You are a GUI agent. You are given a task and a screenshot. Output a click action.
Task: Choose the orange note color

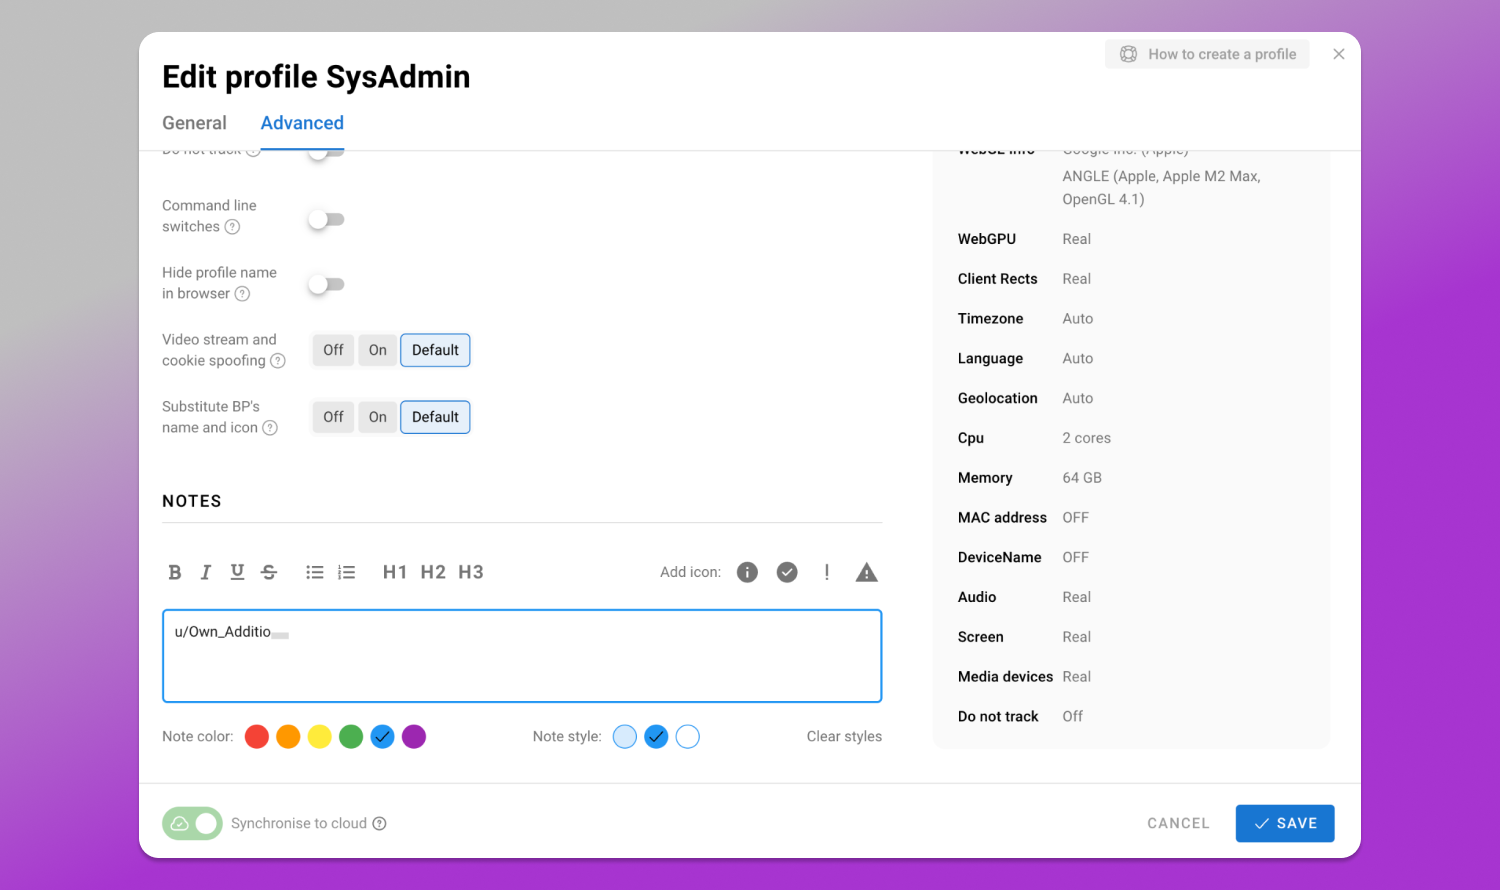pos(288,737)
